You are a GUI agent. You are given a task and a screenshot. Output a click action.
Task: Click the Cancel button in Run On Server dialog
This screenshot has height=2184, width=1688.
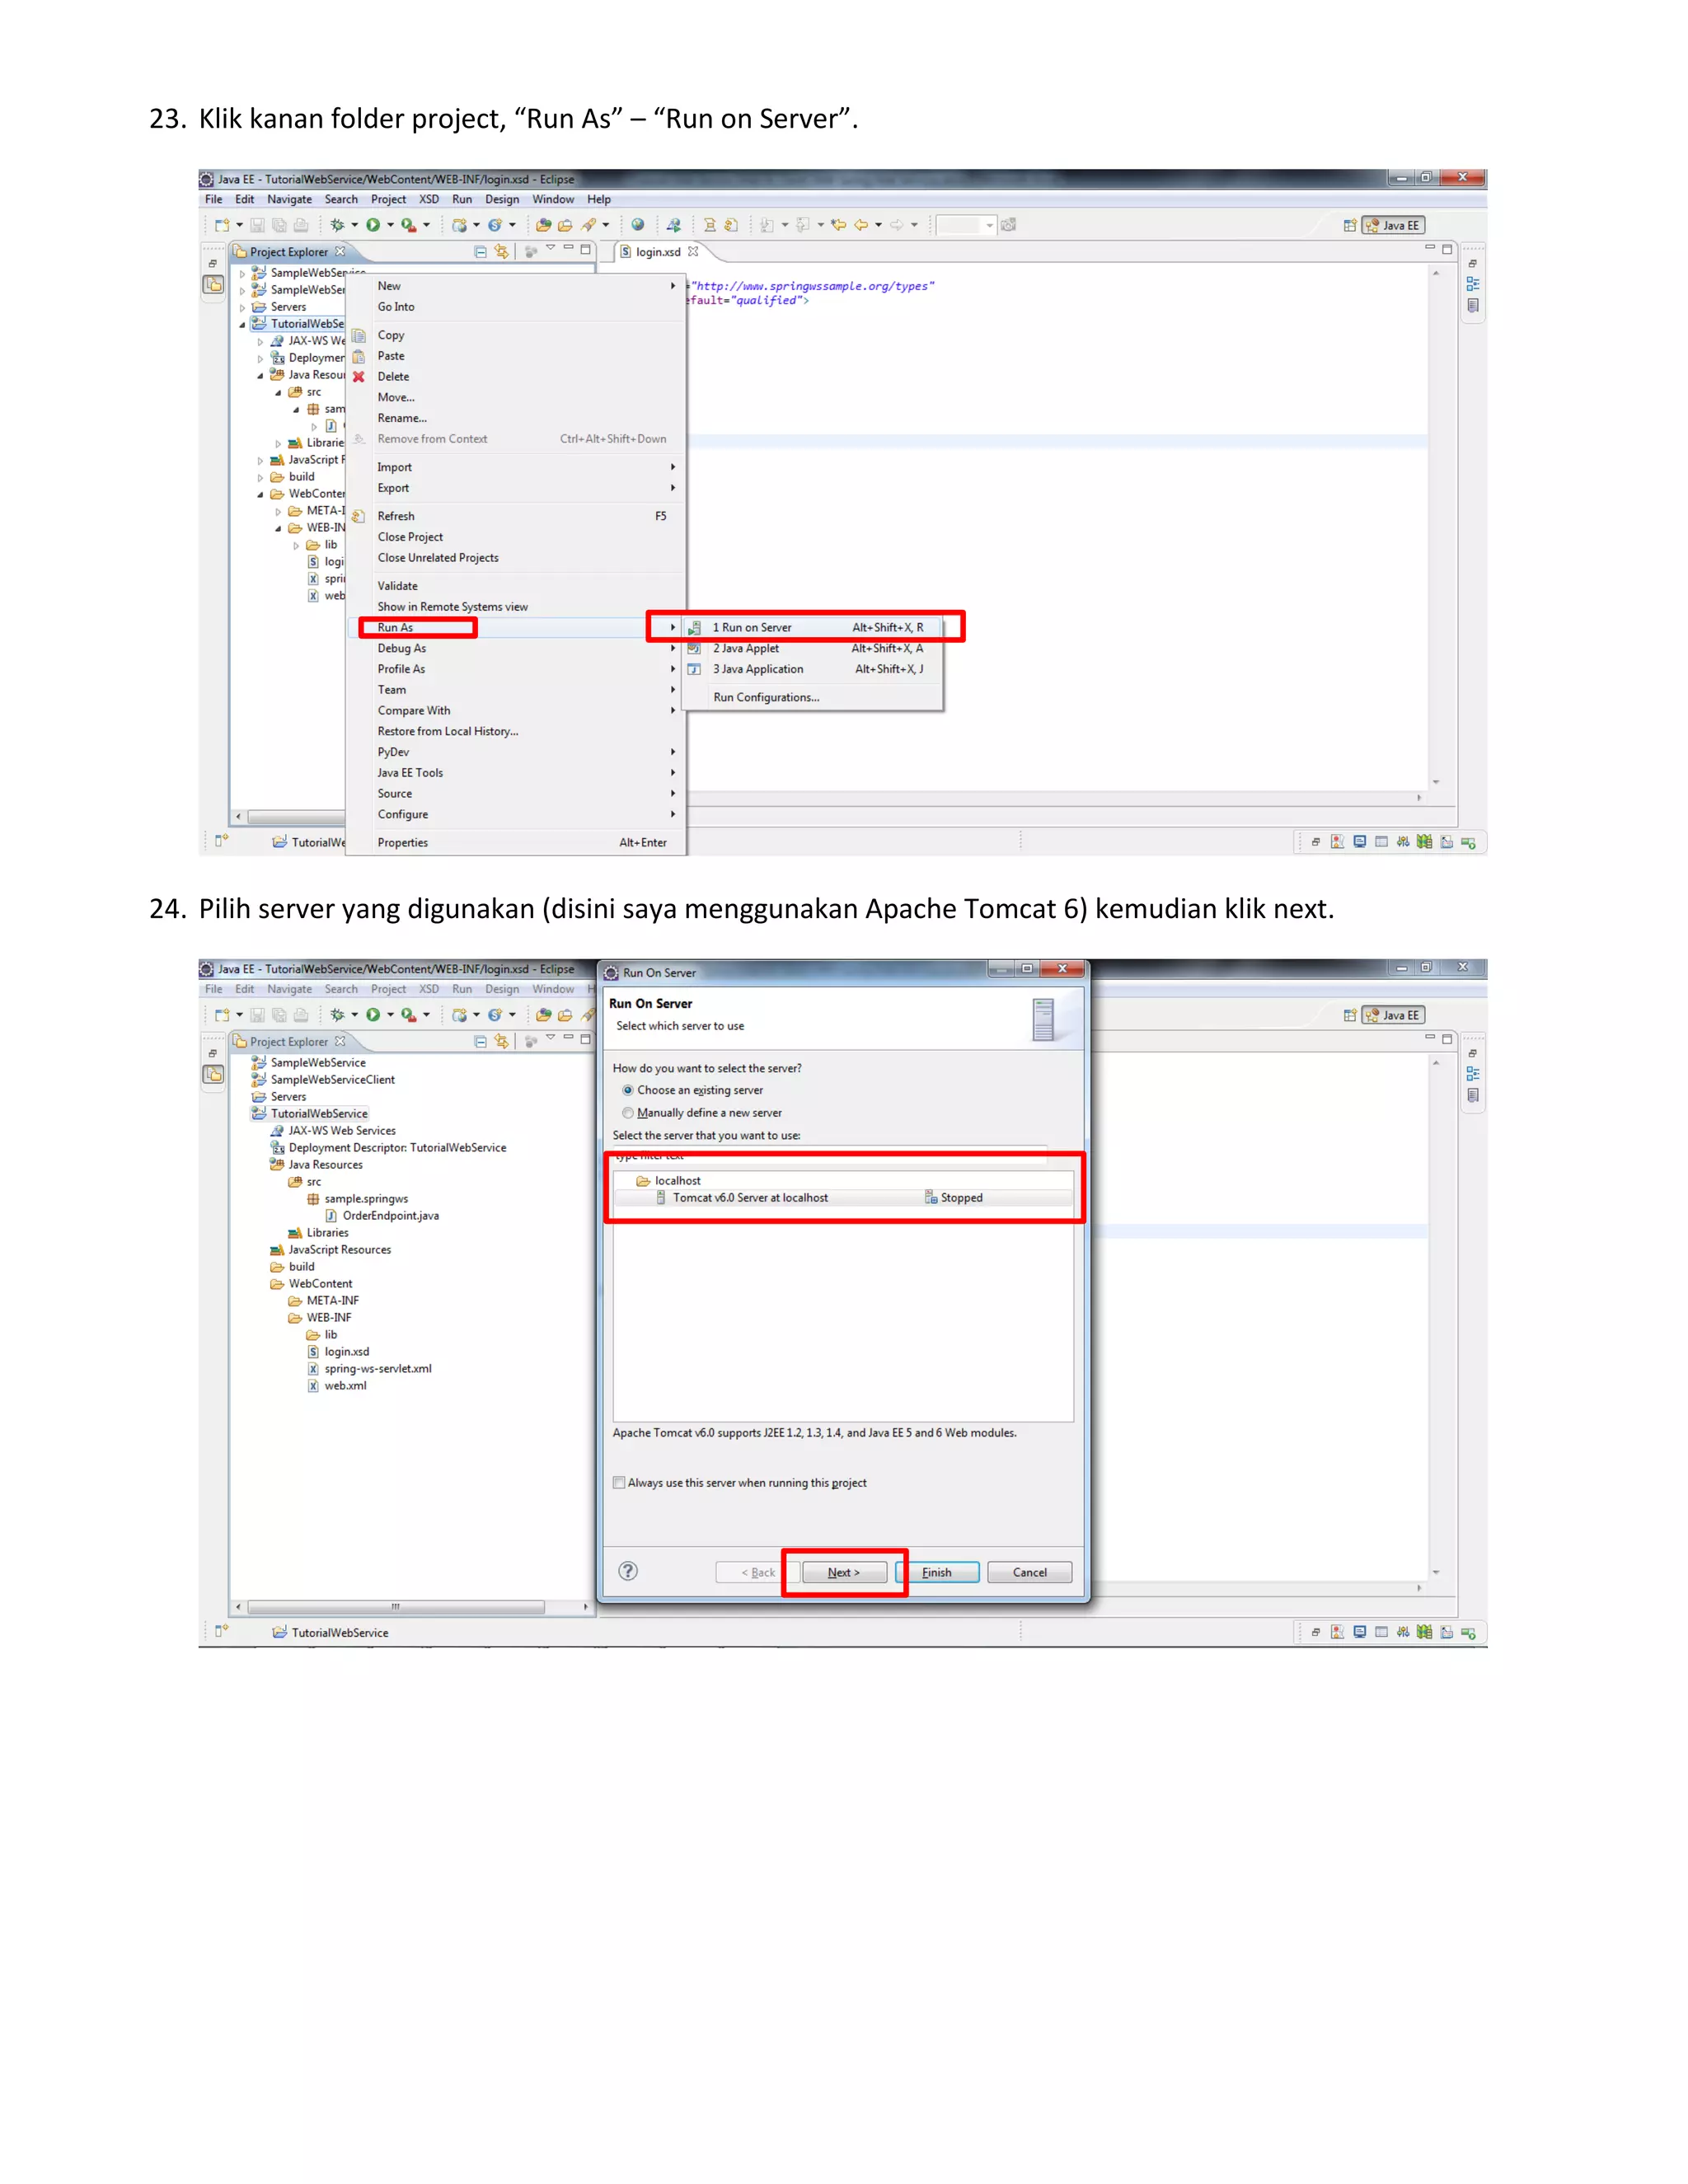click(1029, 1572)
